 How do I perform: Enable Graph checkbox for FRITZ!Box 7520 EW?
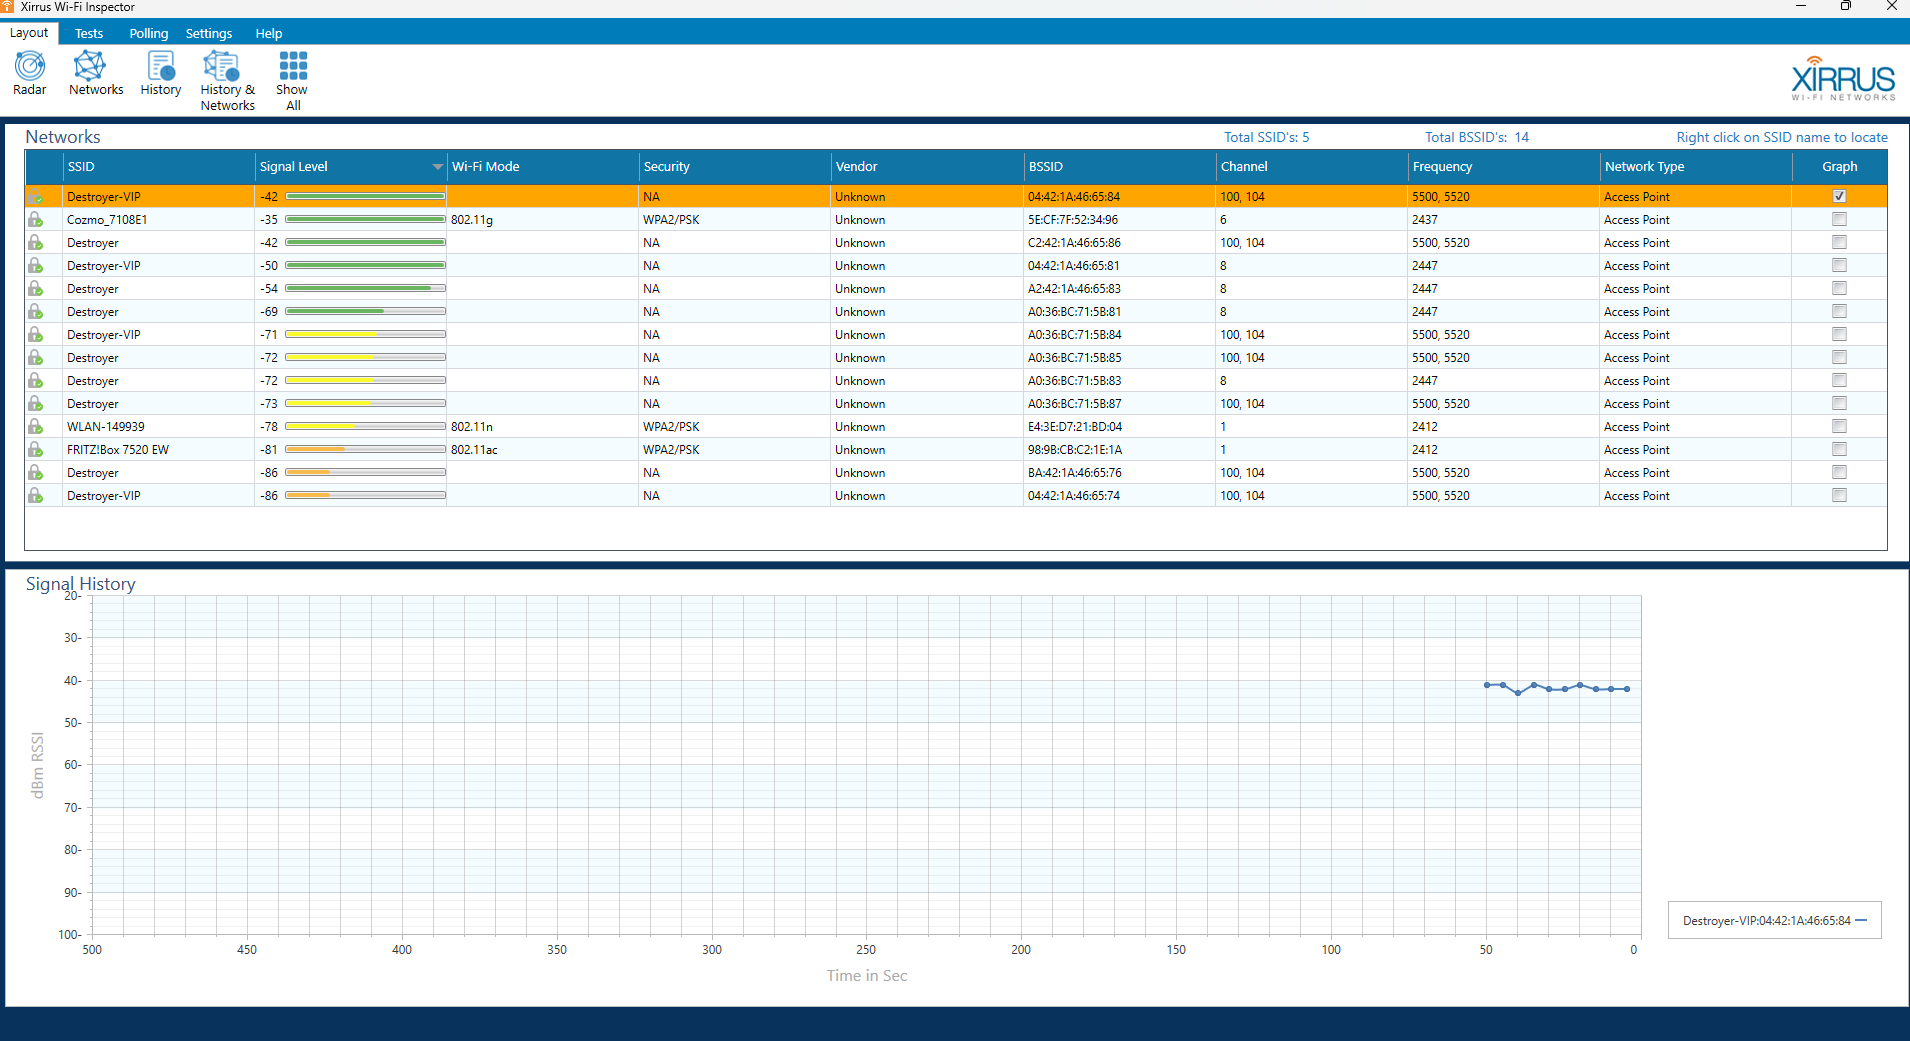(1839, 449)
